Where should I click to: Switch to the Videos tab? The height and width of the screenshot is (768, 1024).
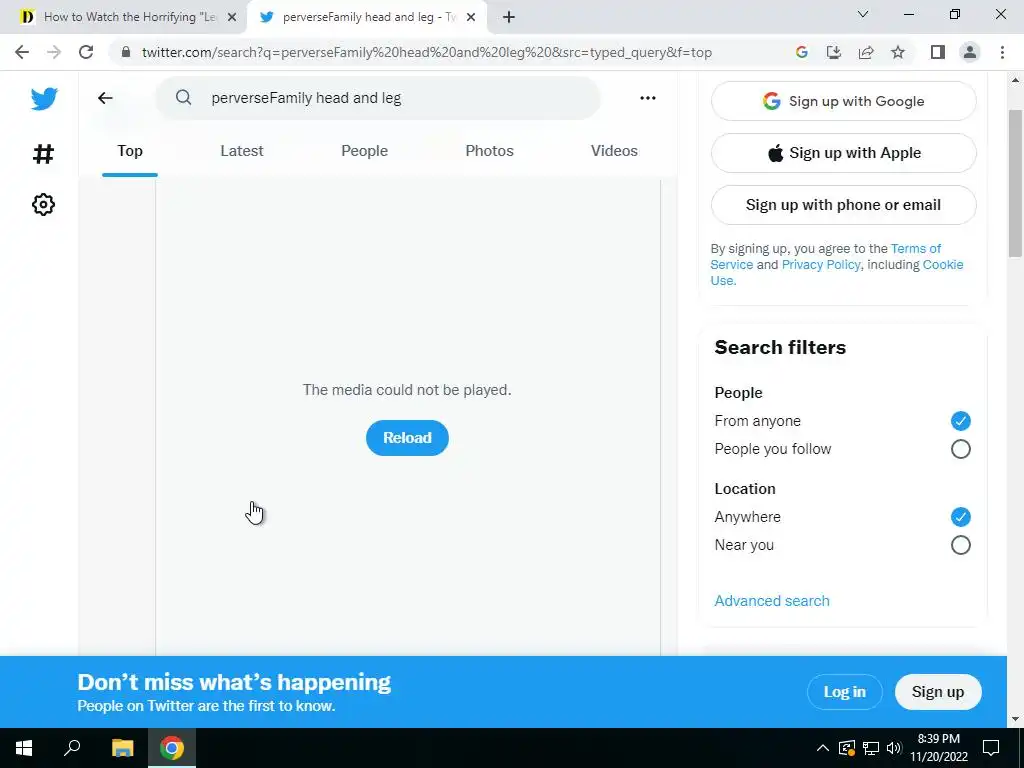(615, 151)
